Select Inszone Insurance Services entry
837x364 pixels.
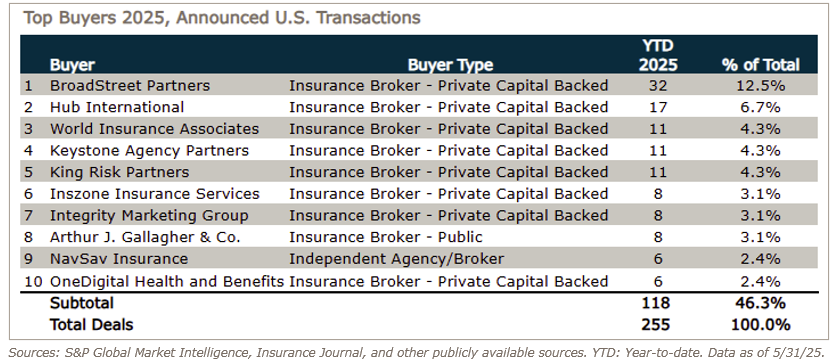155,194
